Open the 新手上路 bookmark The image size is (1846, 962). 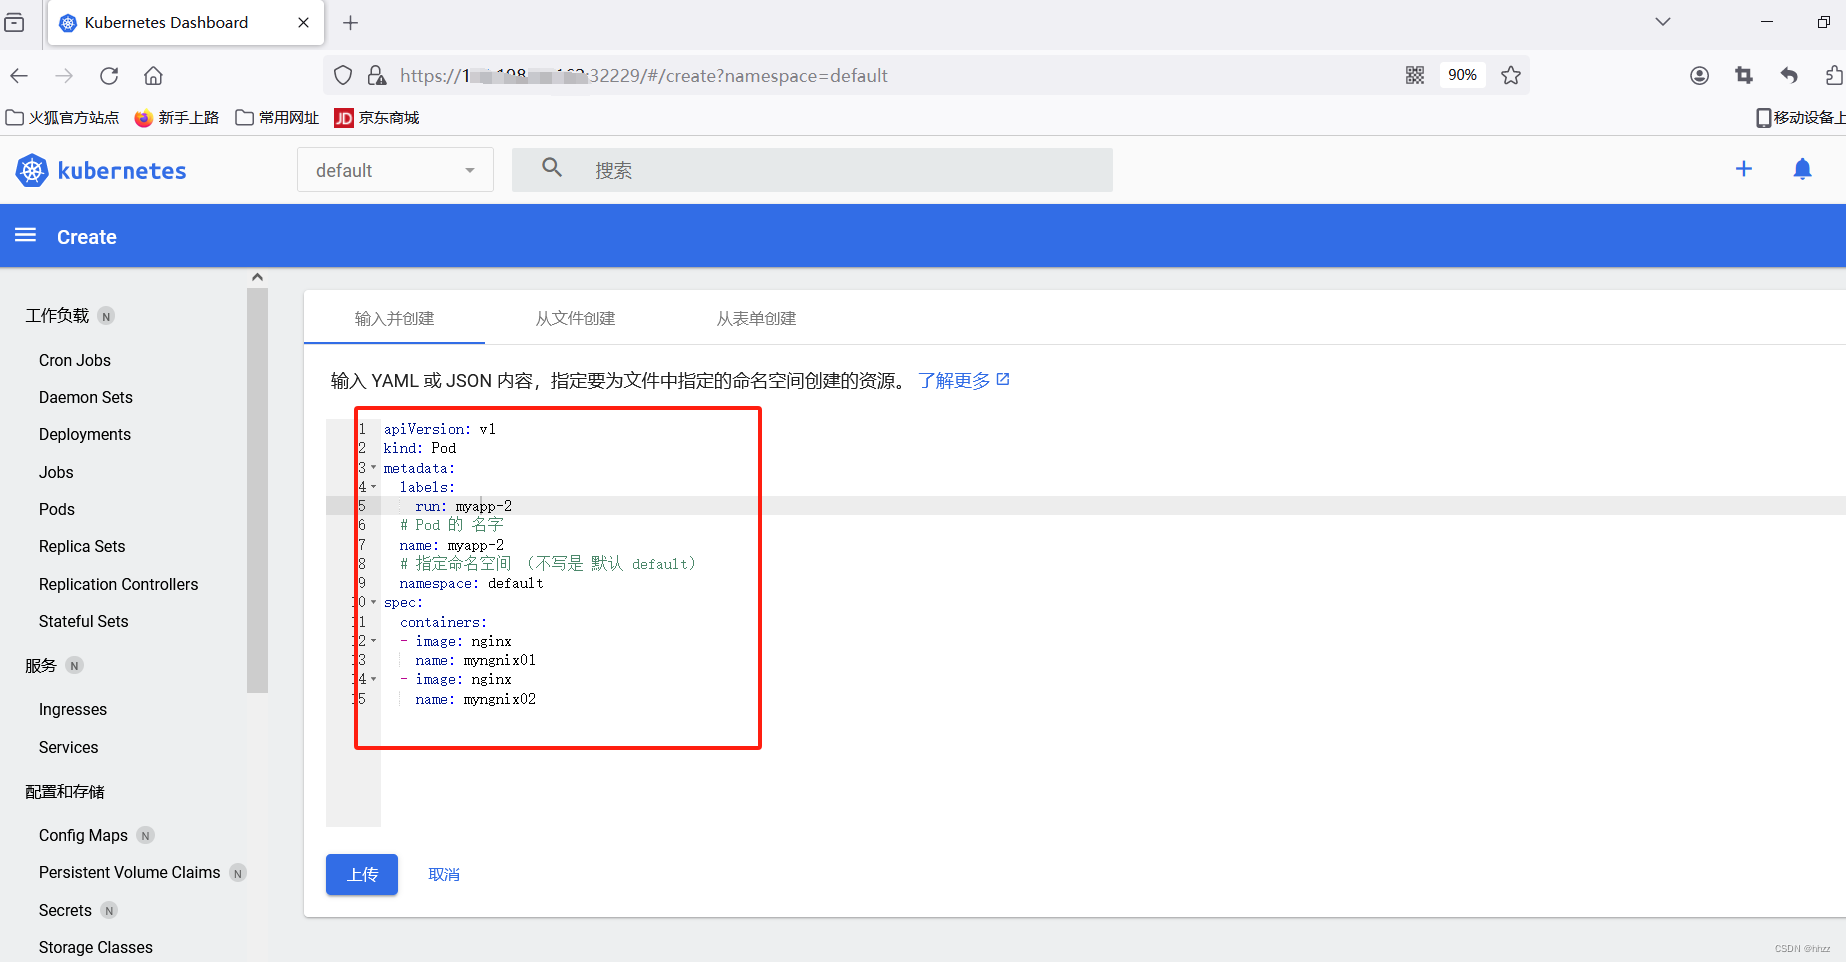click(177, 118)
